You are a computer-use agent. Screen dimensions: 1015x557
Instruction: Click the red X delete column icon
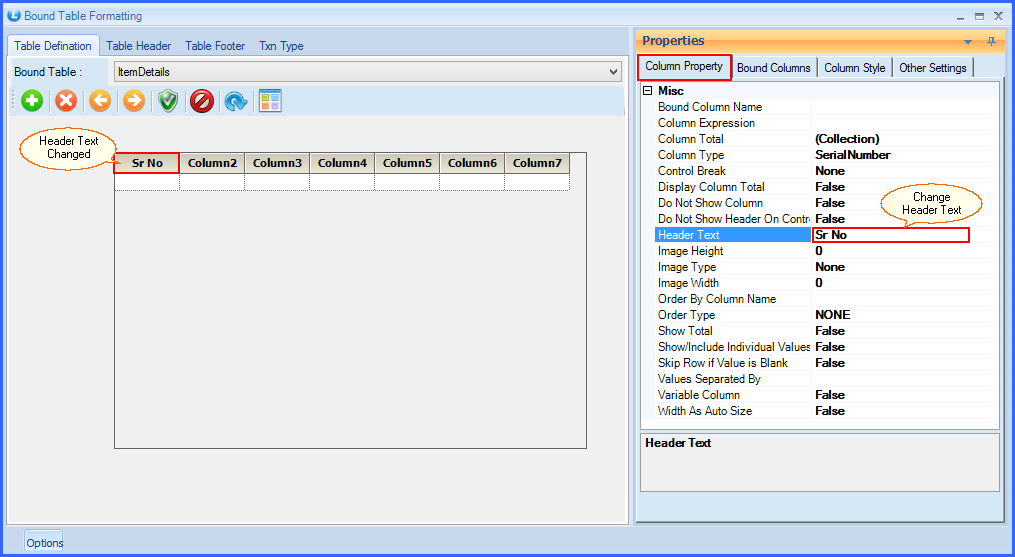66,101
